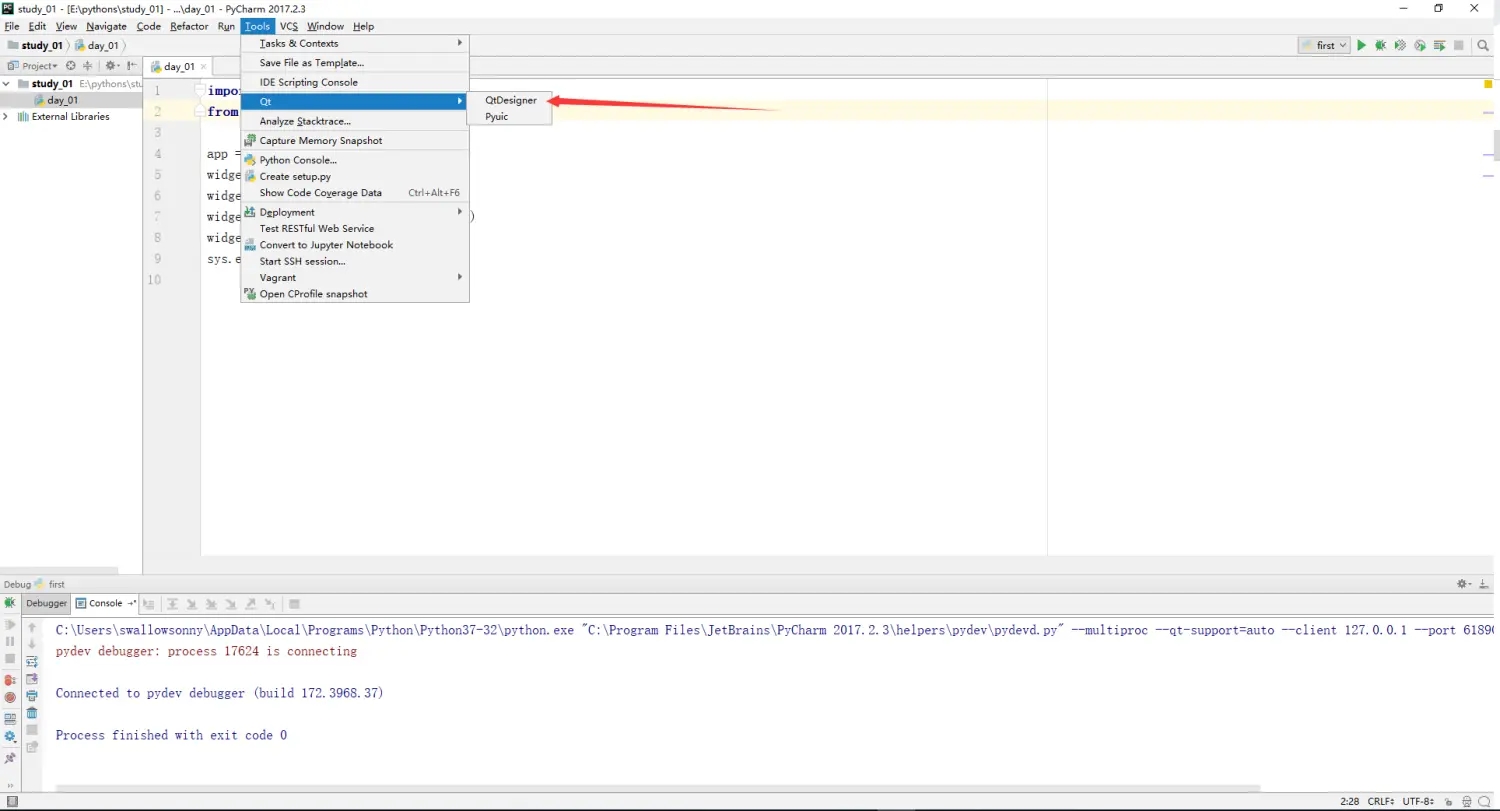Open Project panel gear settings
The width and height of the screenshot is (1500, 811).
110,65
